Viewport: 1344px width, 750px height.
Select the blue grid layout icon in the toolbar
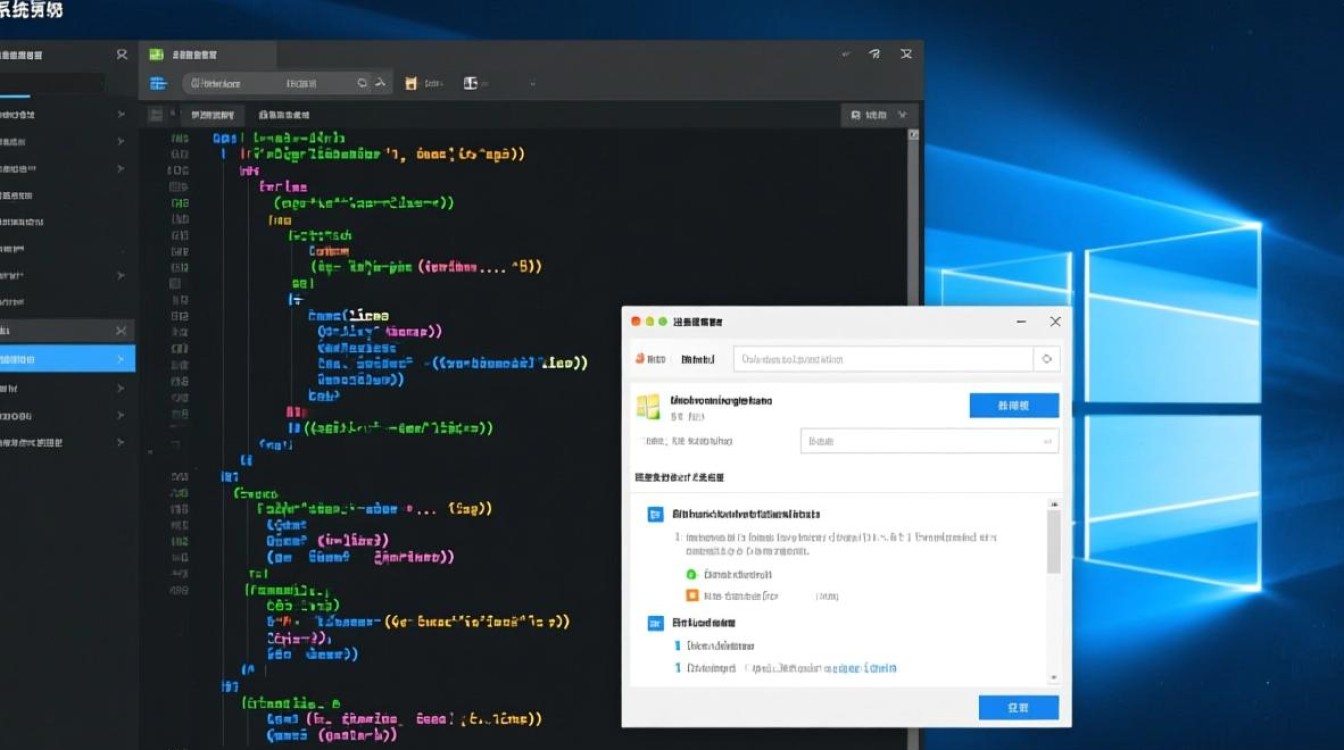157,83
